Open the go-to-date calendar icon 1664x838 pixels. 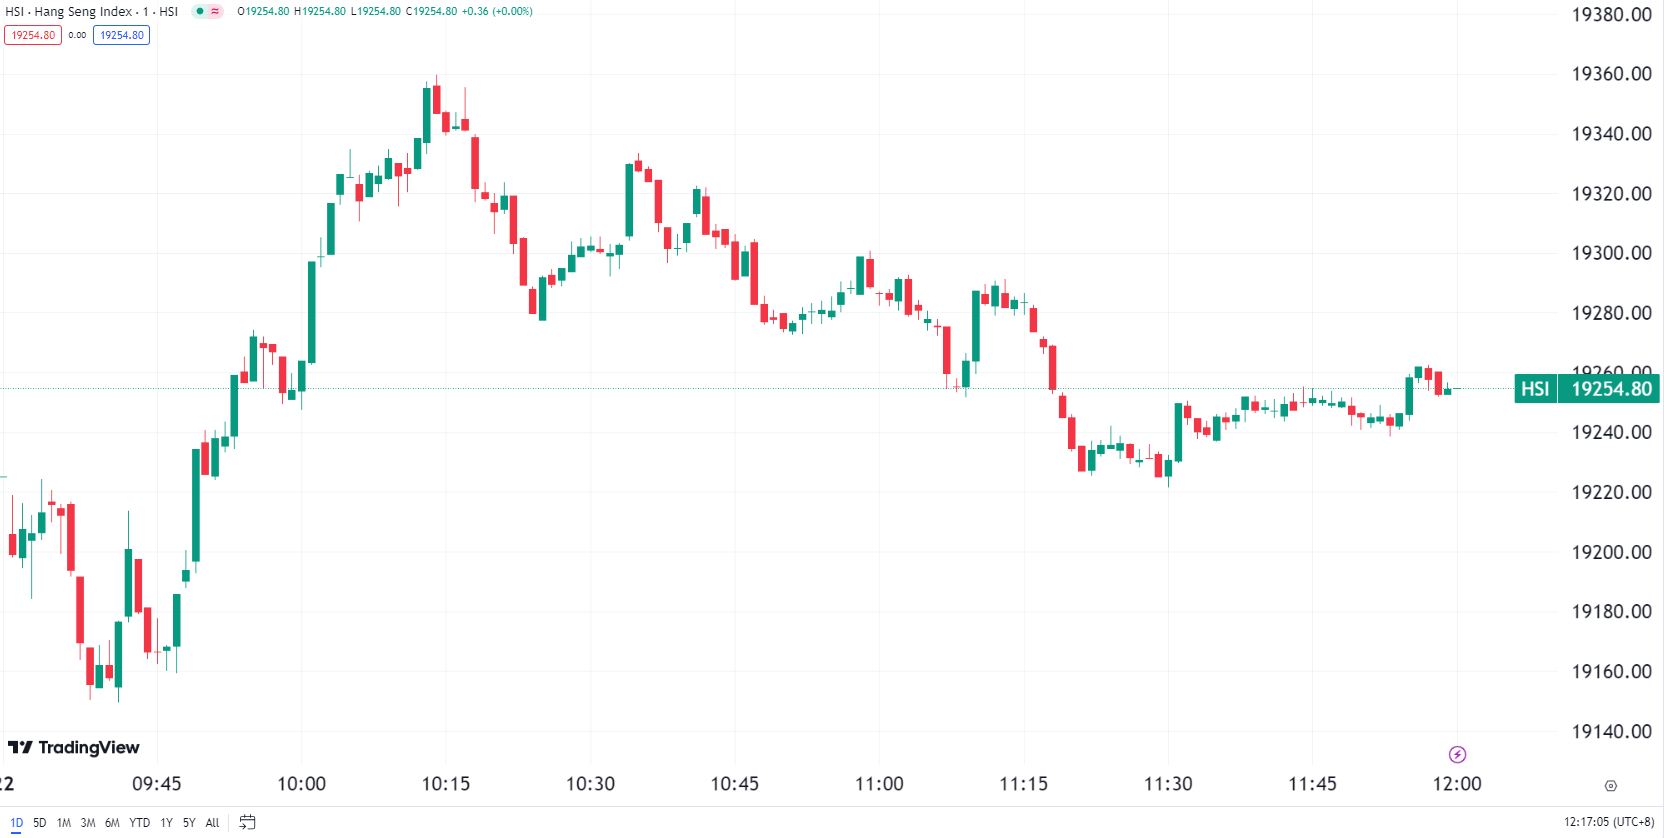[247, 822]
